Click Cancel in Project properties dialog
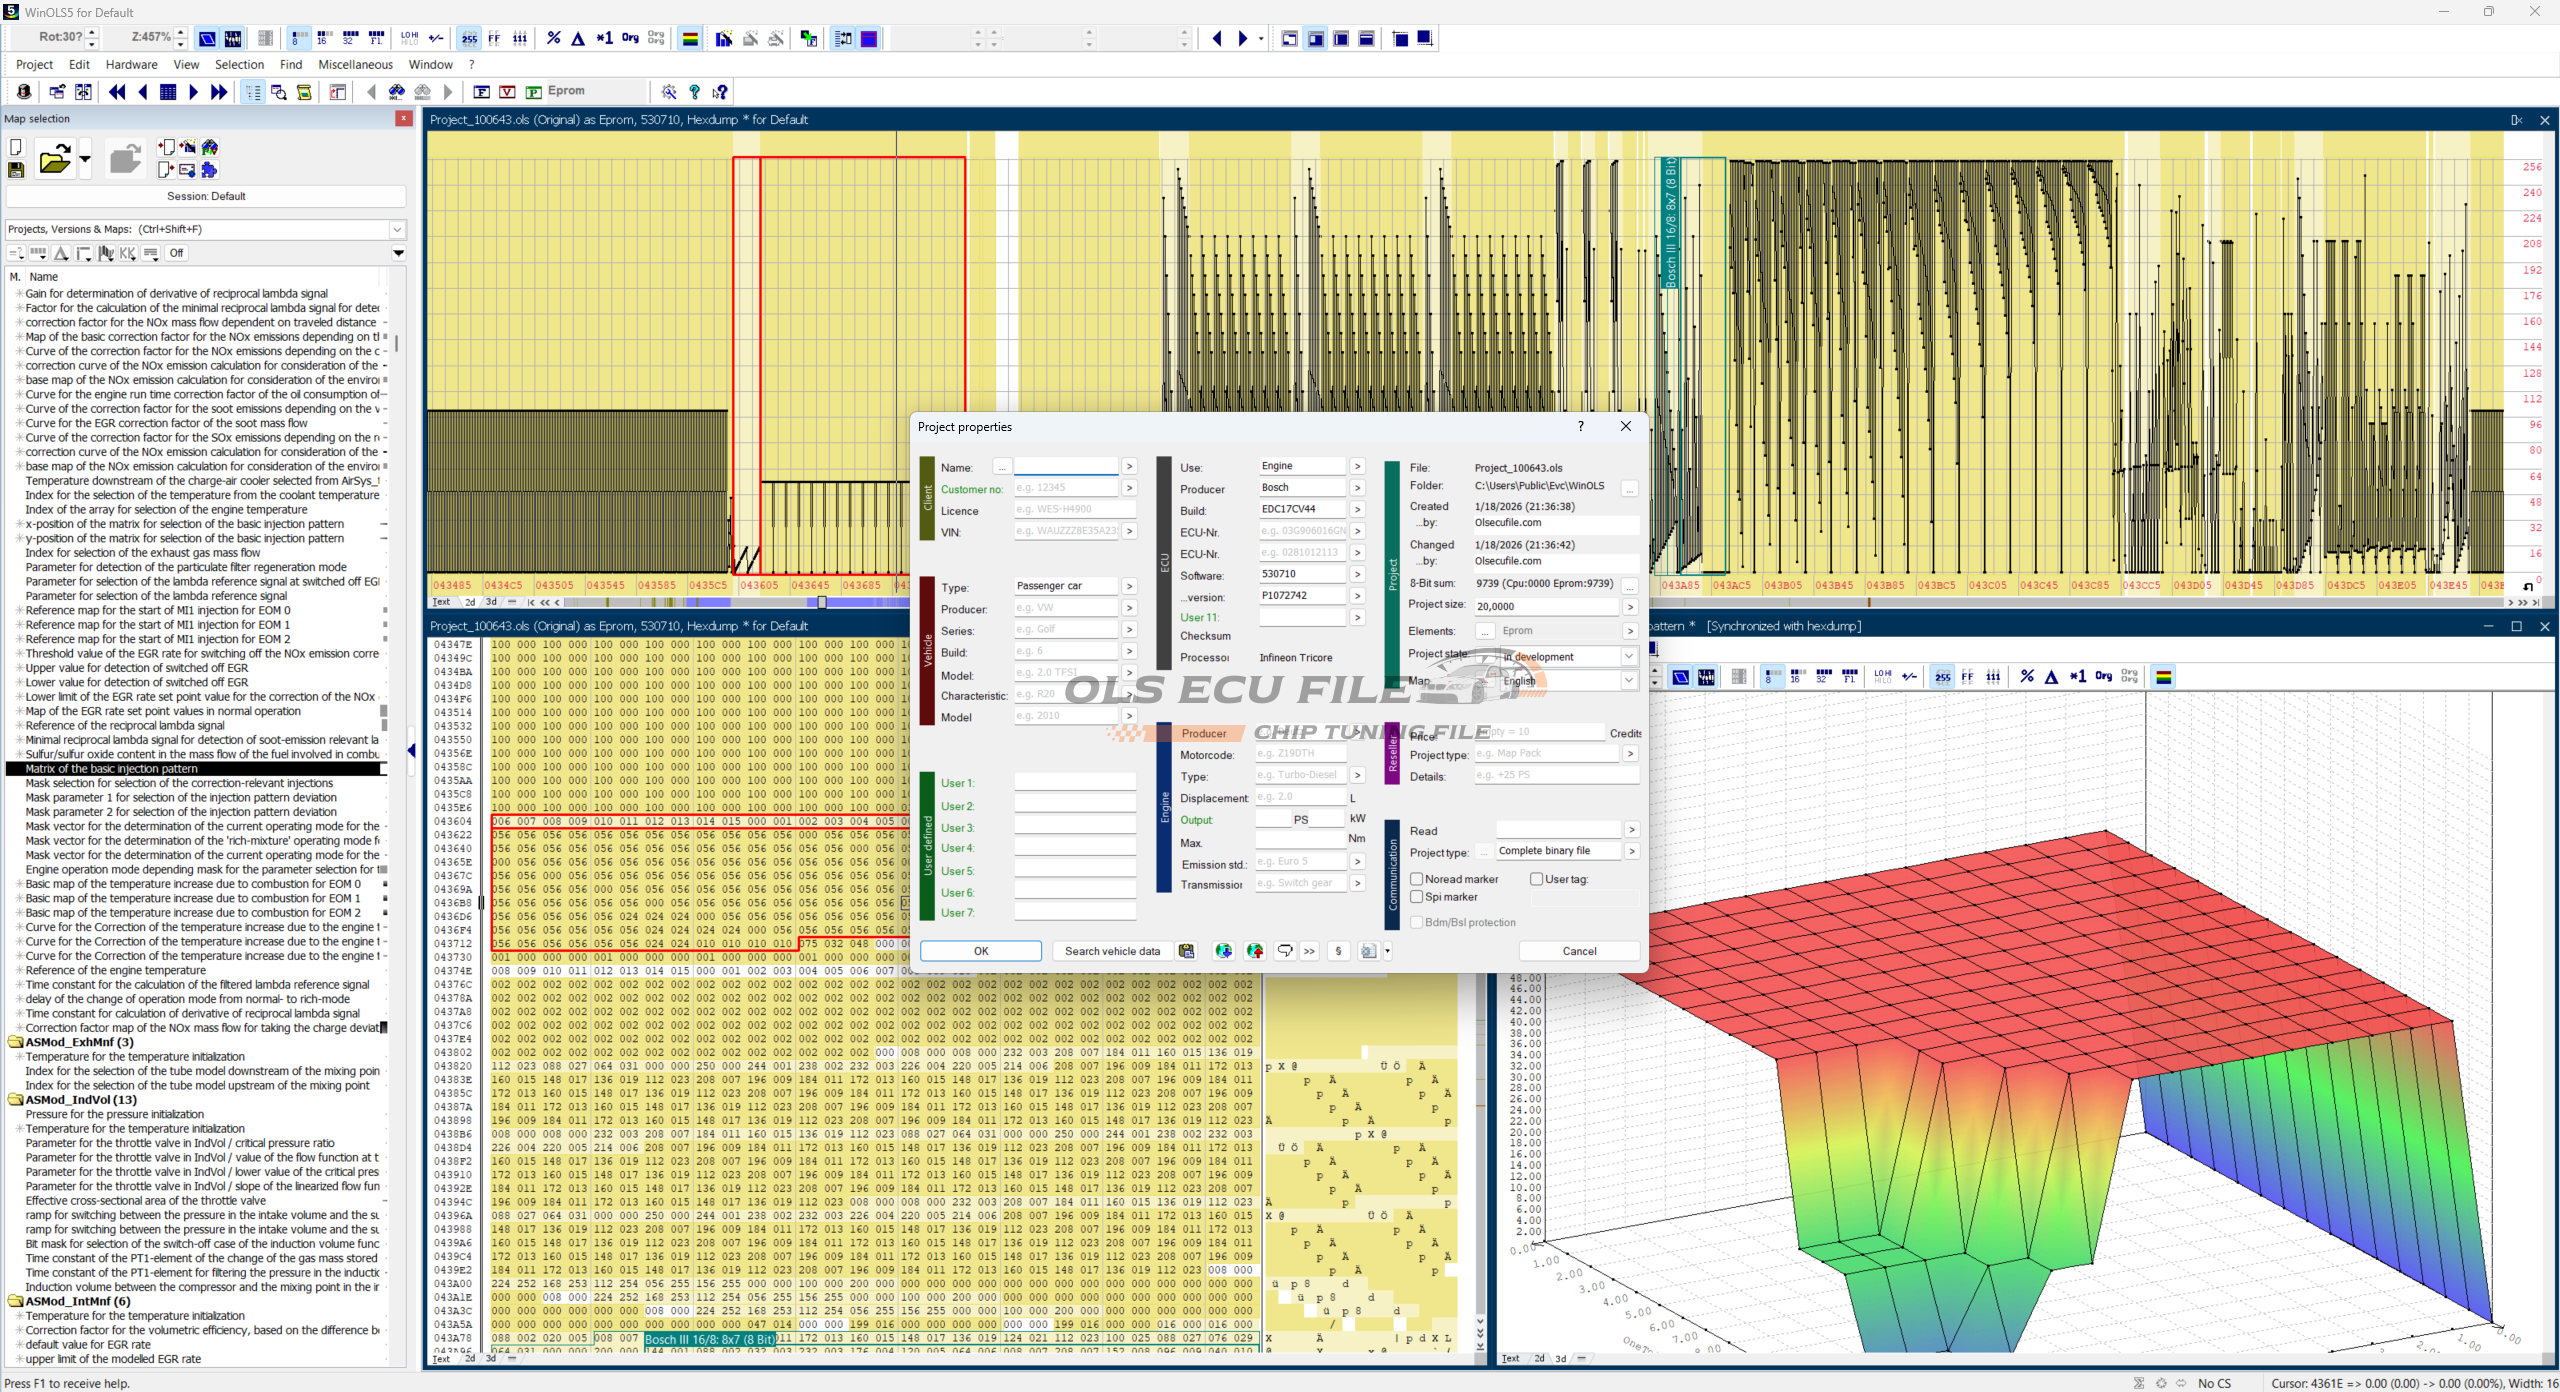The width and height of the screenshot is (2560, 1392). pos(1579,951)
